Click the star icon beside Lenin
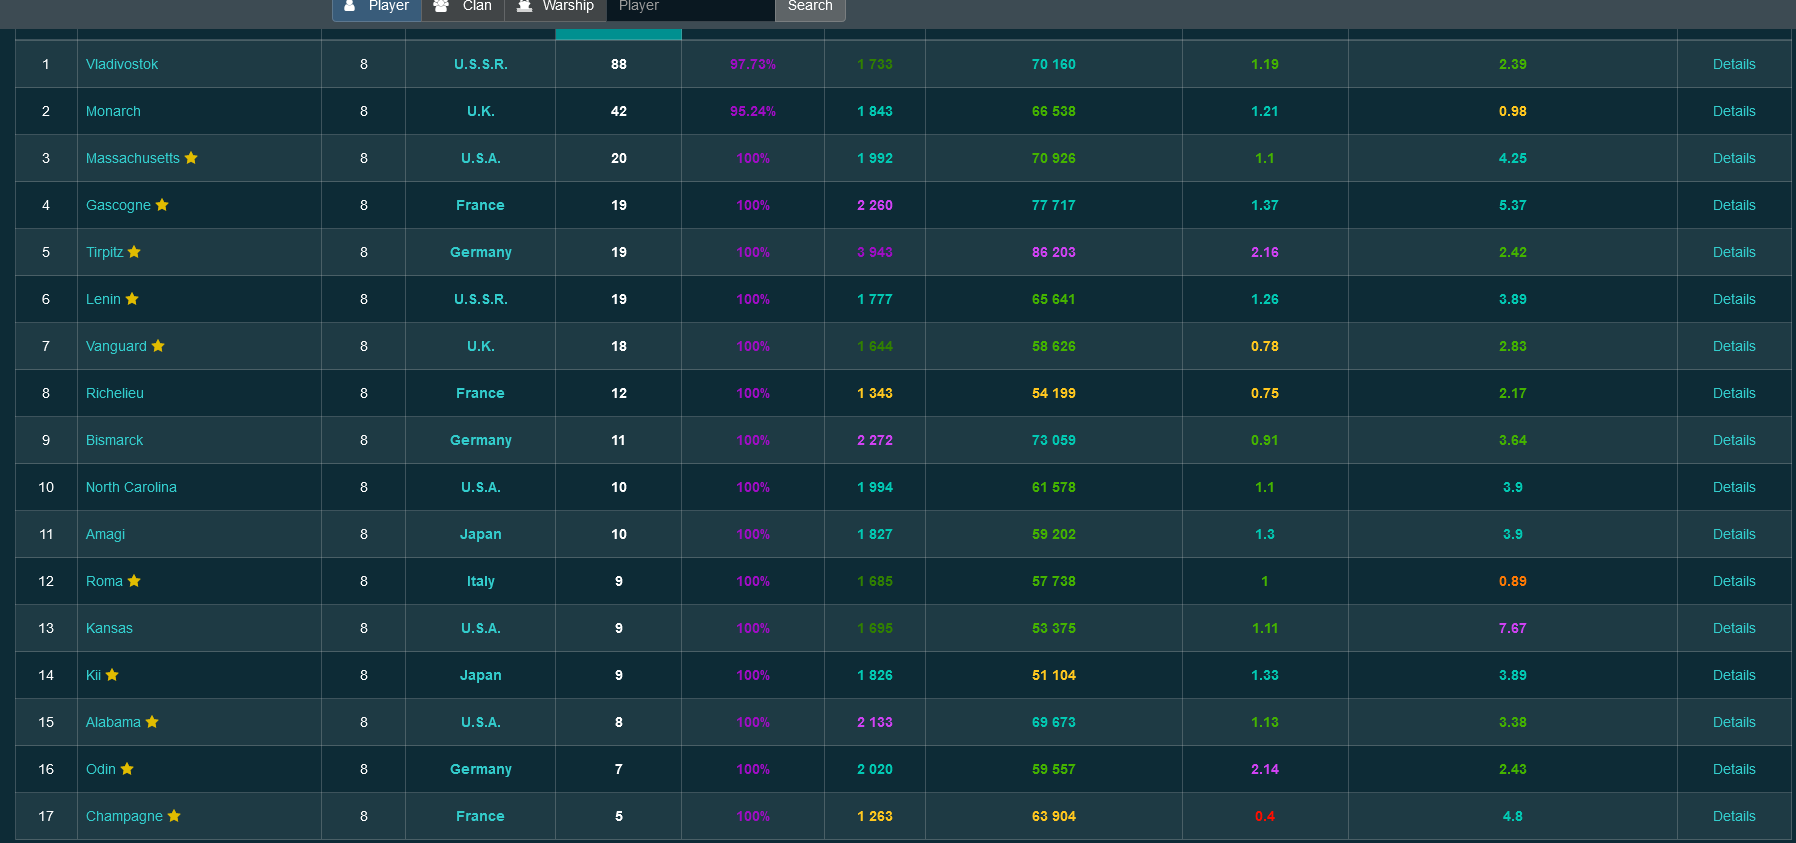 [132, 299]
